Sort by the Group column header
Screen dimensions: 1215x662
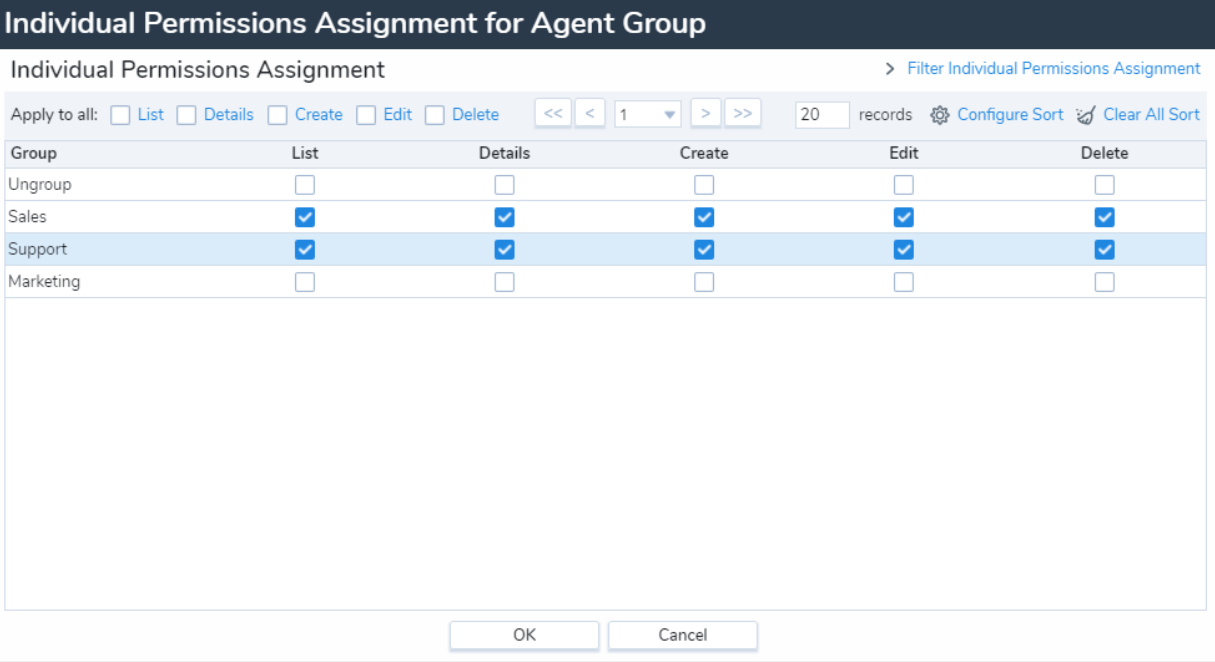point(34,153)
